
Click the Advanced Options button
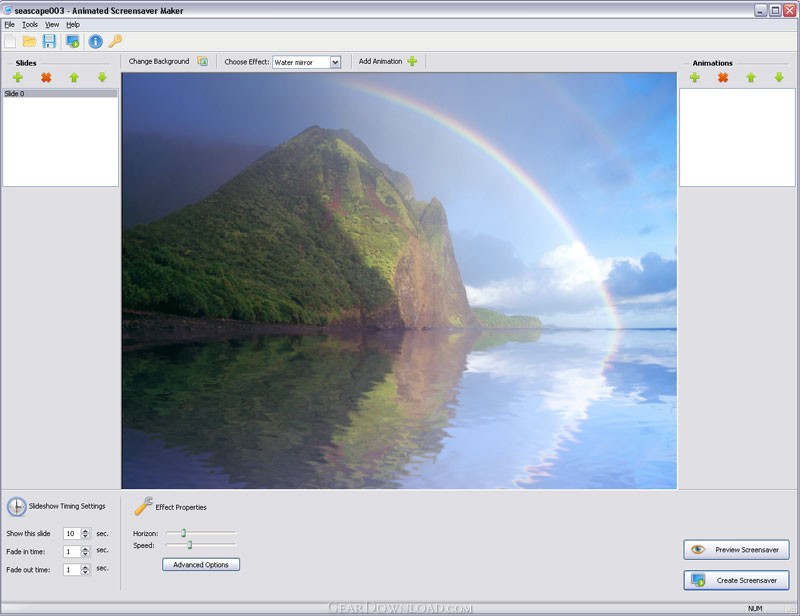201,564
